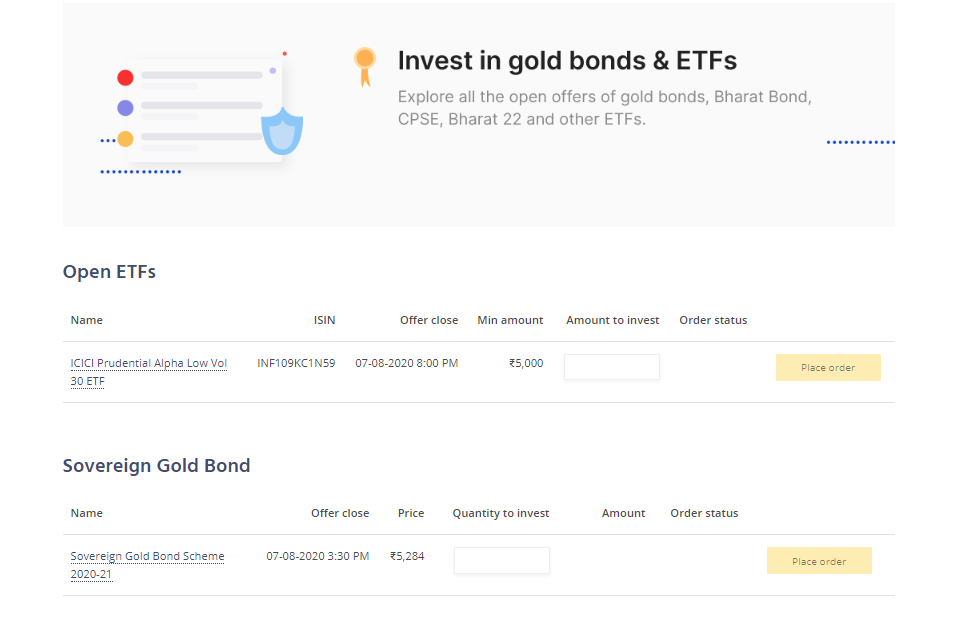
Task: Click the Invest in gold bonds & ETFs heading
Action: (x=567, y=61)
